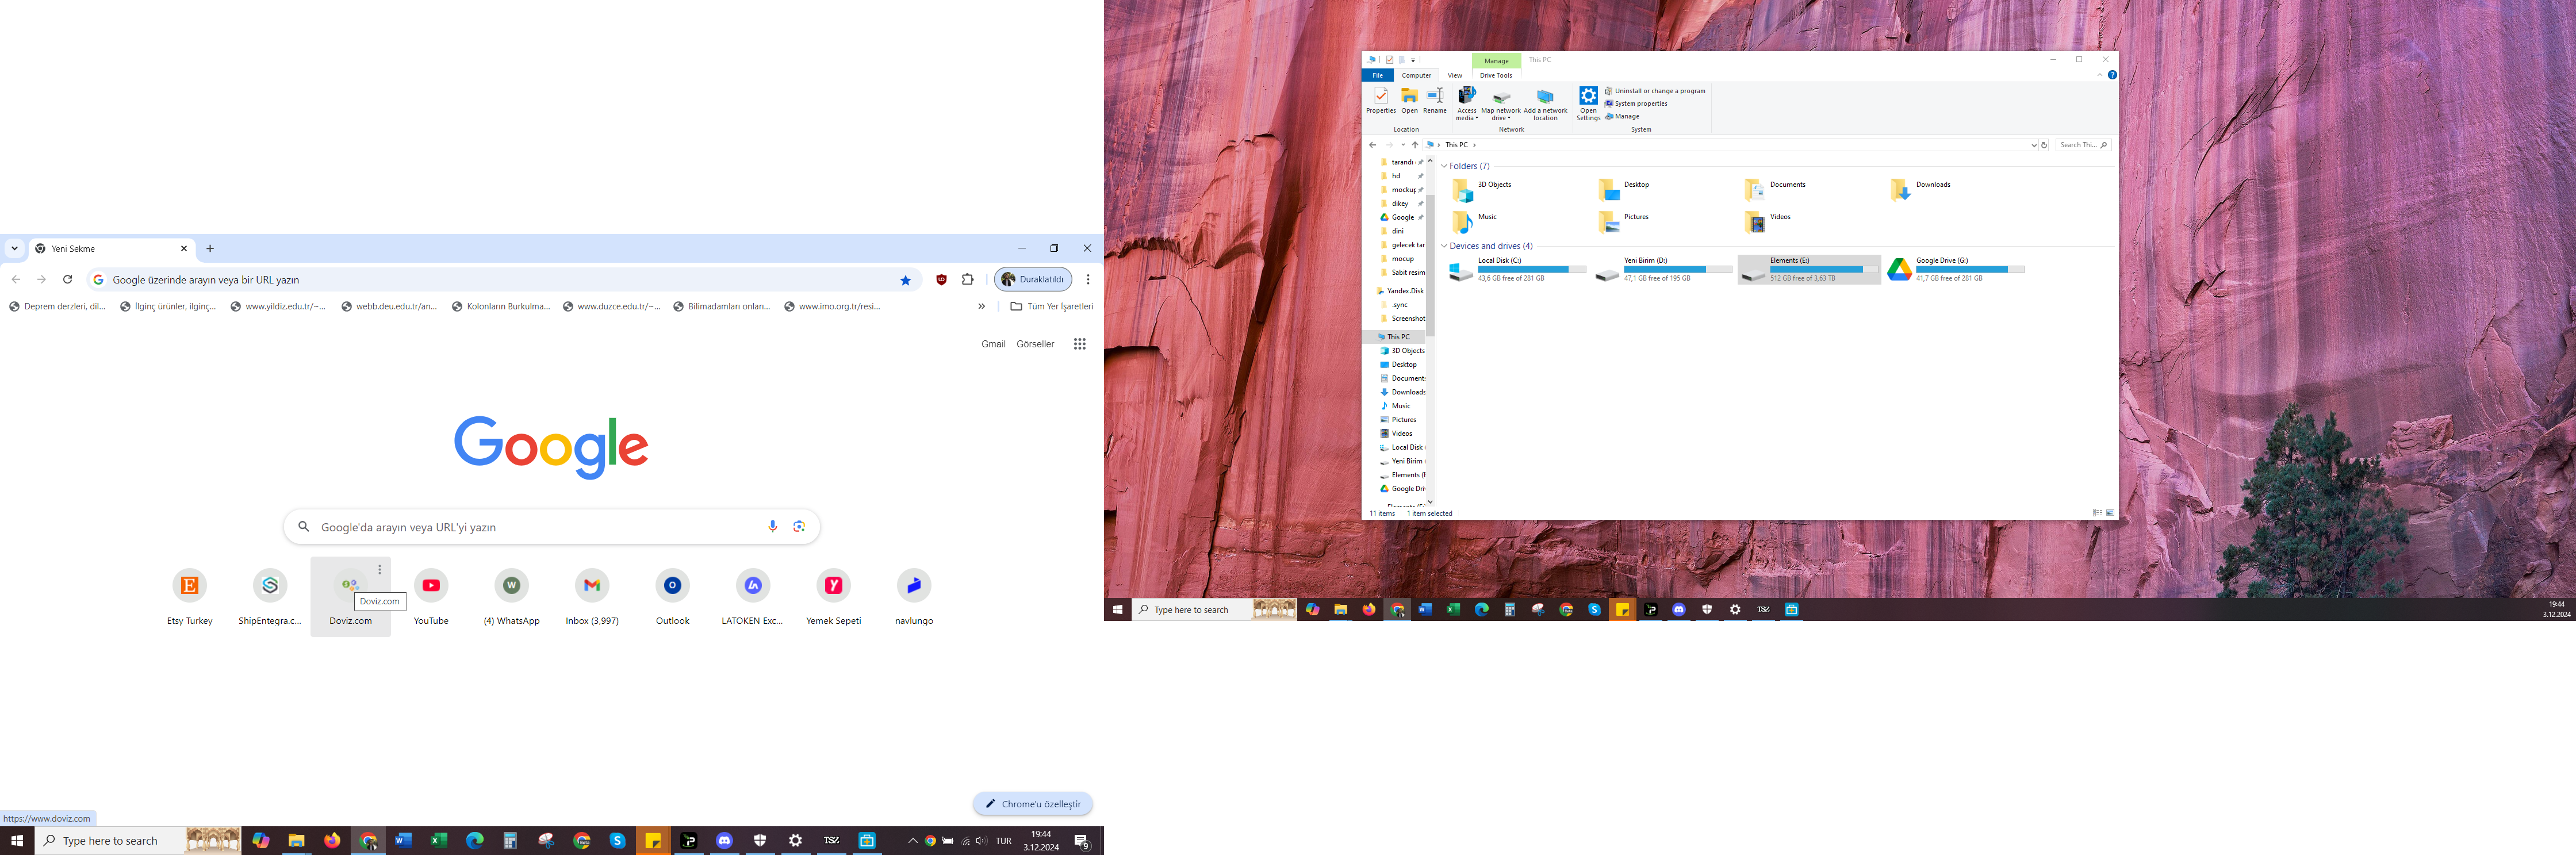
Task: Click Discord icon in left taskbar
Action: pos(724,841)
